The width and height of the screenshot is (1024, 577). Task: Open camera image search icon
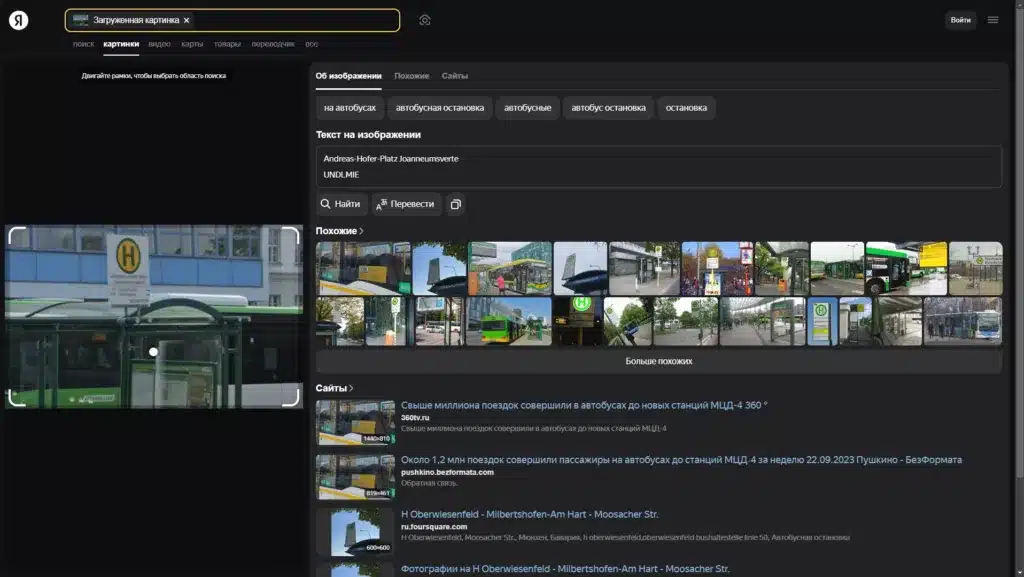(424, 20)
